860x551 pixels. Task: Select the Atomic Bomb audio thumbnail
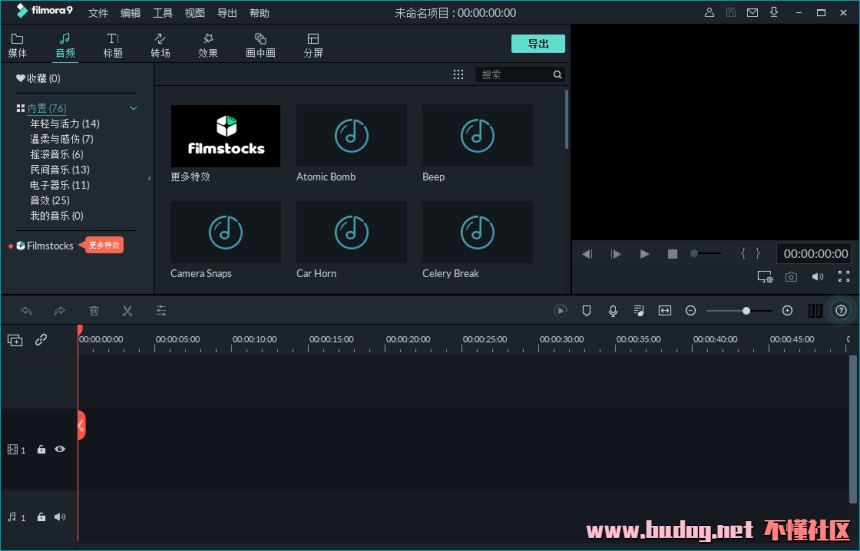351,136
